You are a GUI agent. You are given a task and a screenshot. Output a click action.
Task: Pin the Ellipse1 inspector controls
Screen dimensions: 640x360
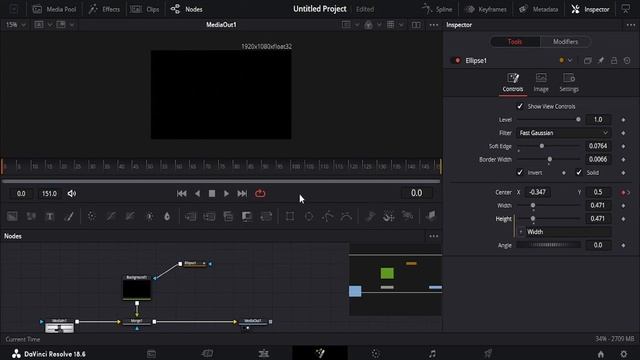601,60
